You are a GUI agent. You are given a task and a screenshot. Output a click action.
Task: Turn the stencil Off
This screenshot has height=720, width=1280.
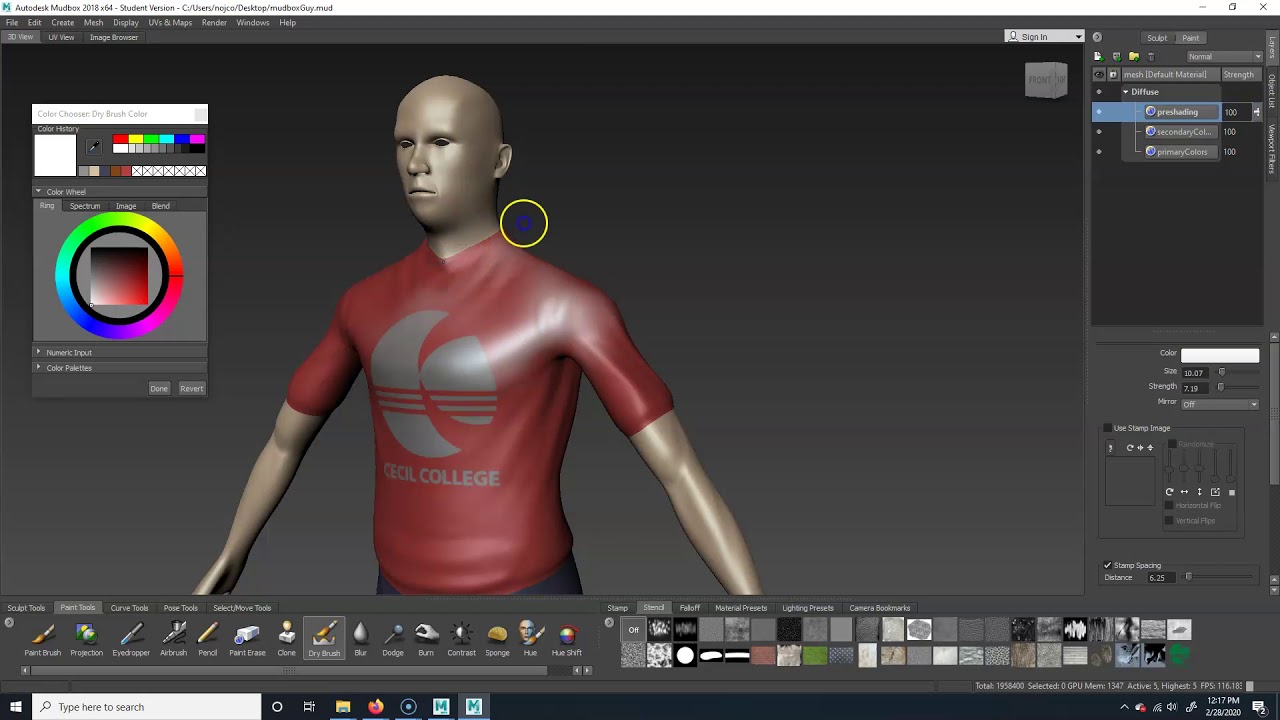pos(633,630)
